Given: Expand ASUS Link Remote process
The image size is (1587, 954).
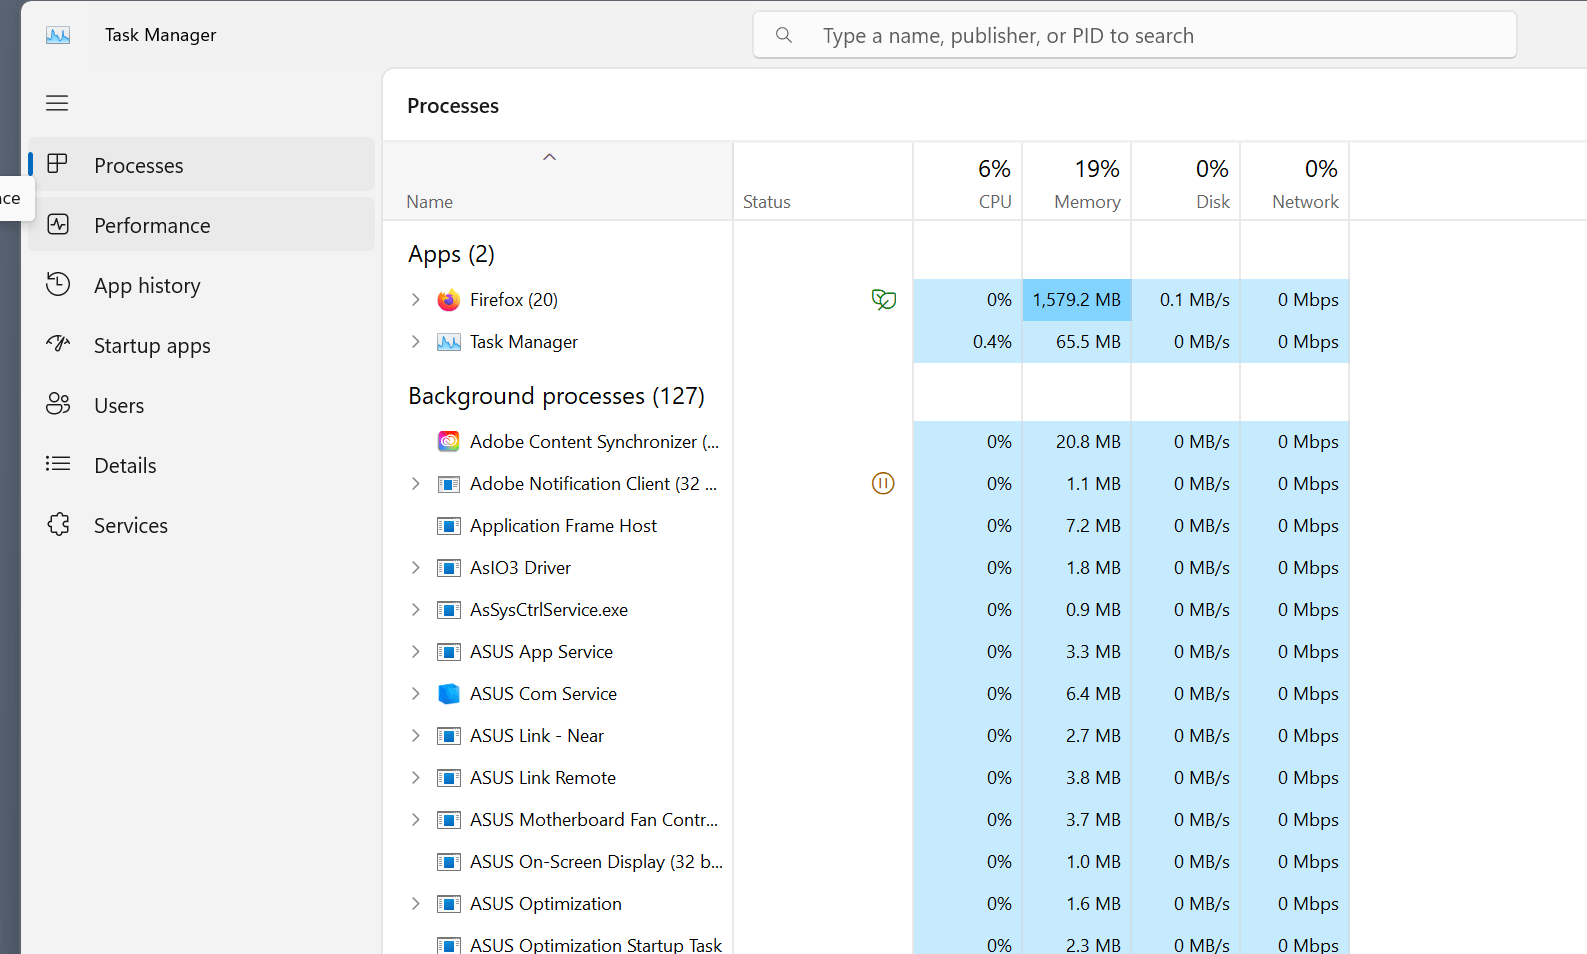Looking at the screenshot, I should [416, 778].
